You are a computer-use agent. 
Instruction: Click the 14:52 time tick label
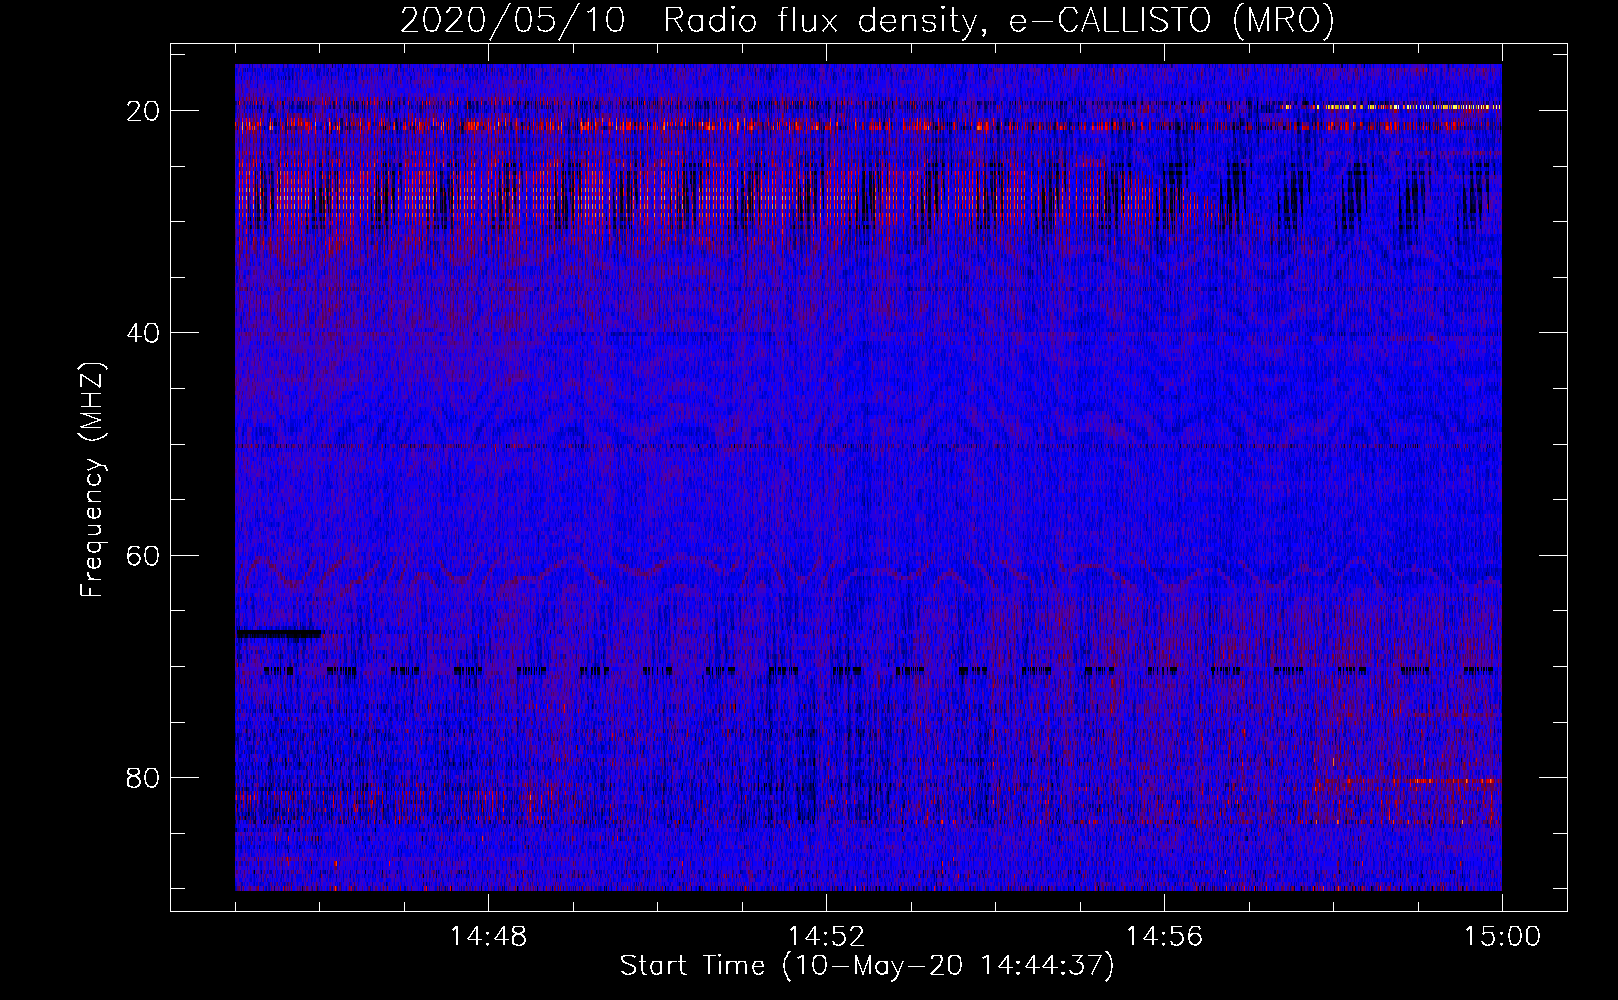(x=826, y=937)
